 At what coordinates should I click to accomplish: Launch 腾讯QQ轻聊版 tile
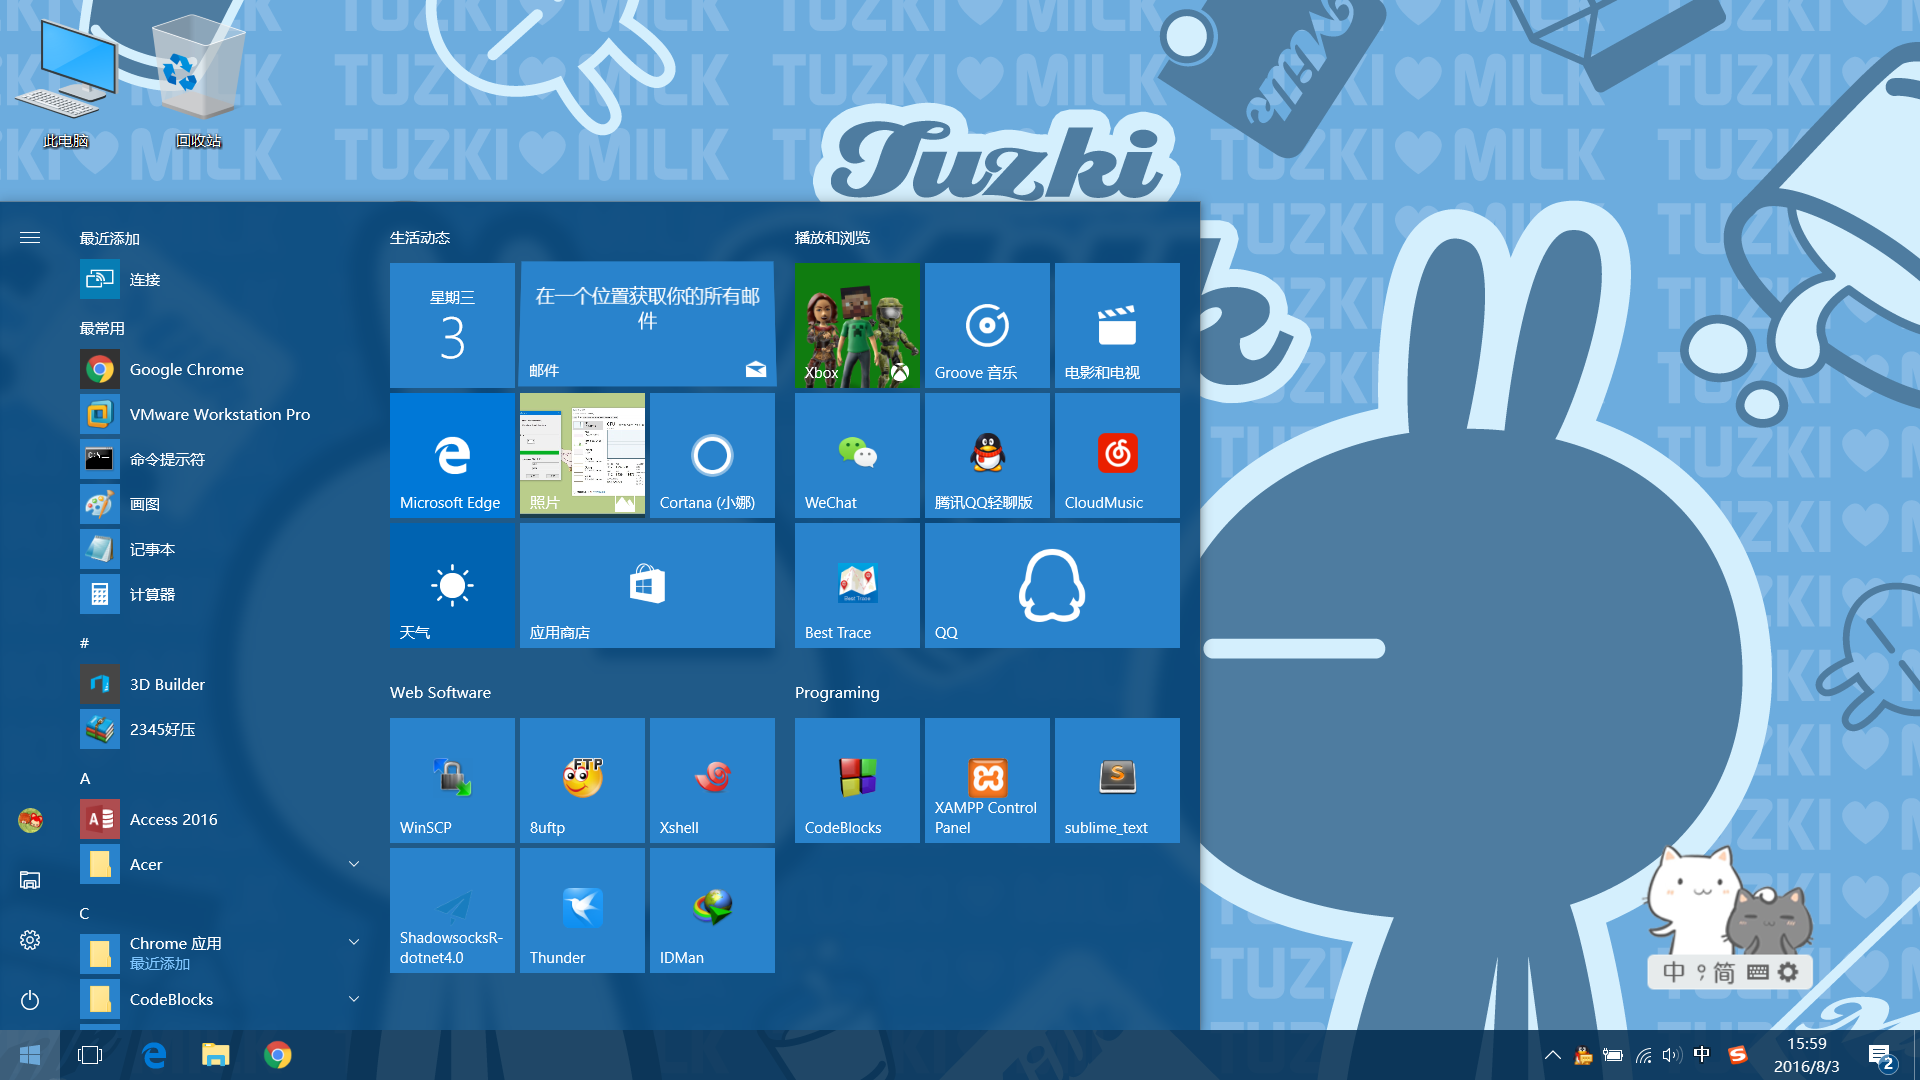click(x=987, y=455)
